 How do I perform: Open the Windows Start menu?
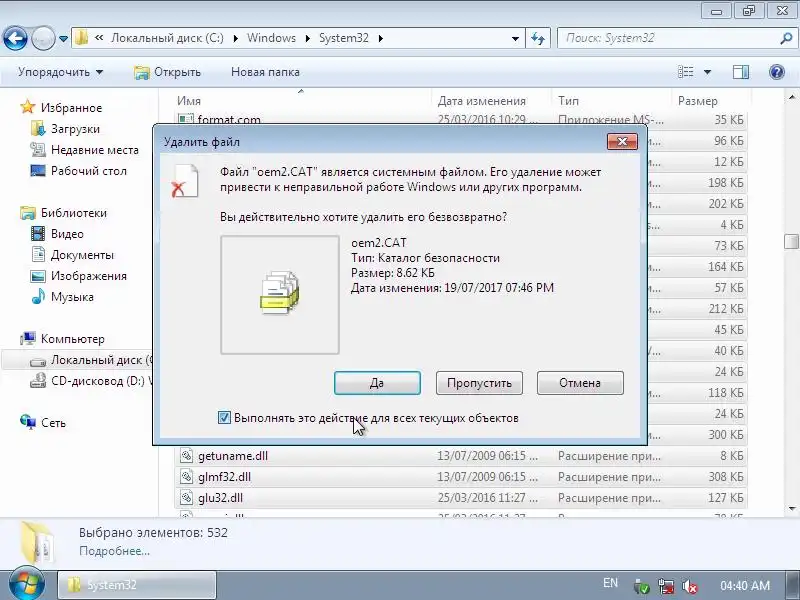coord(26,585)
